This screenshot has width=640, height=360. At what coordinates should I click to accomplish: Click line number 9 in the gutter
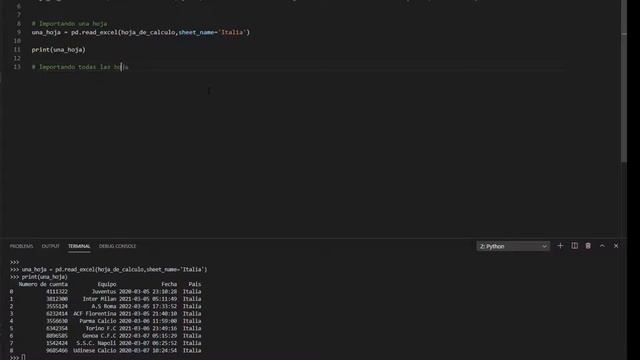(x=18, y=32)
